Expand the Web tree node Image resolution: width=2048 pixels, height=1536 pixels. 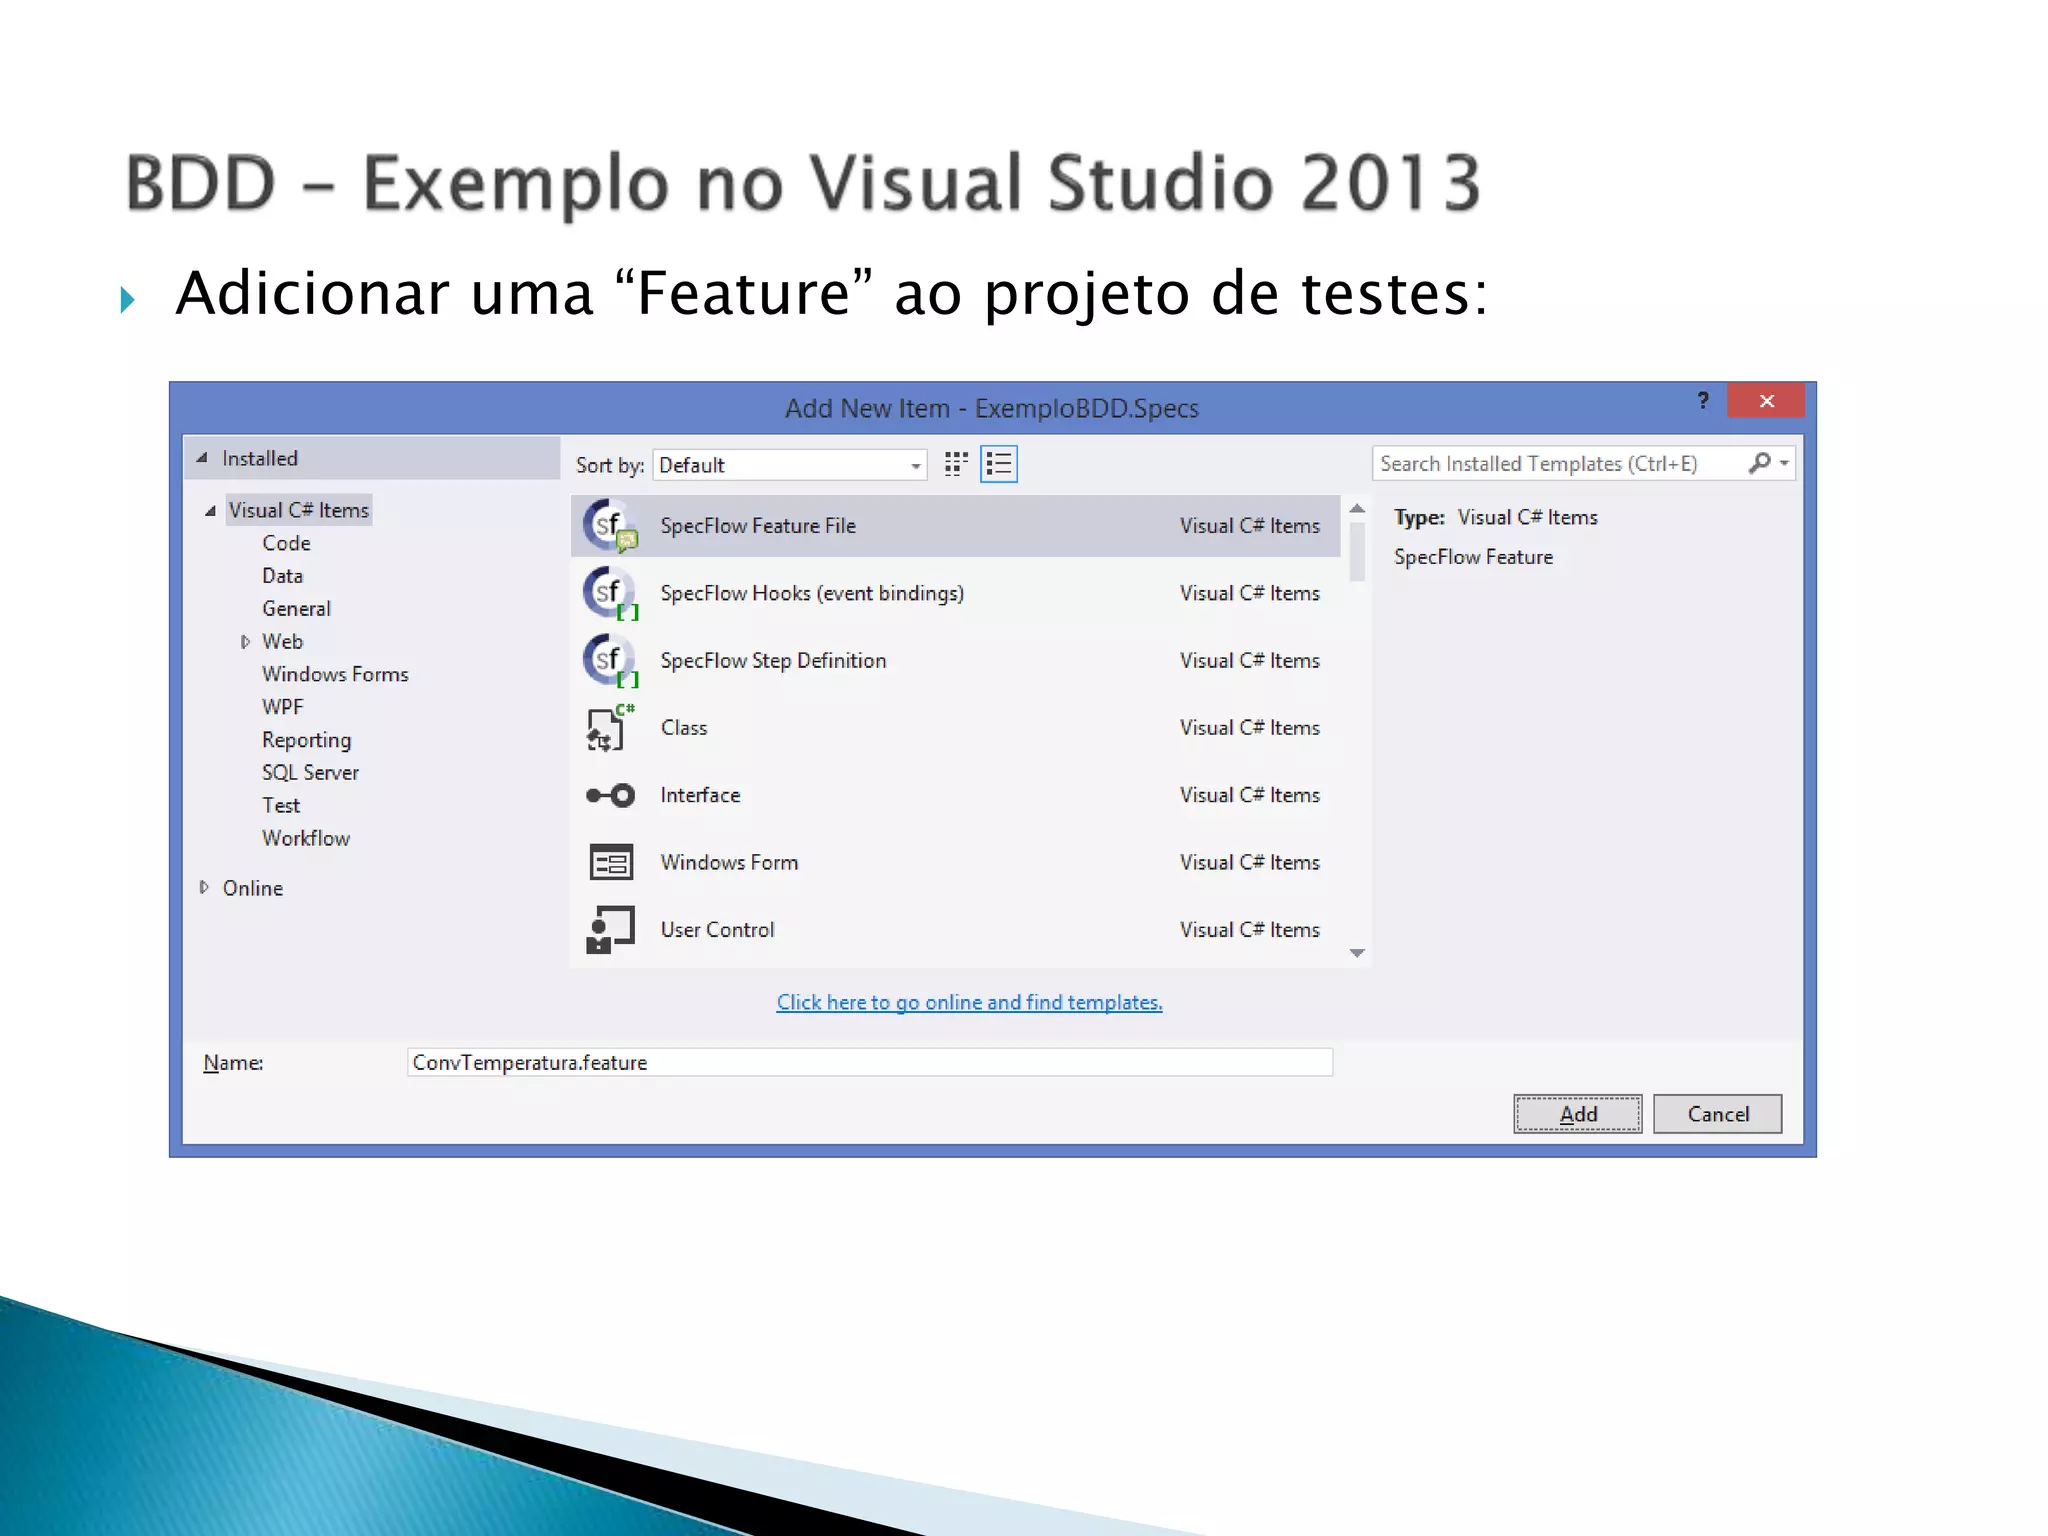tap(245, 642)
